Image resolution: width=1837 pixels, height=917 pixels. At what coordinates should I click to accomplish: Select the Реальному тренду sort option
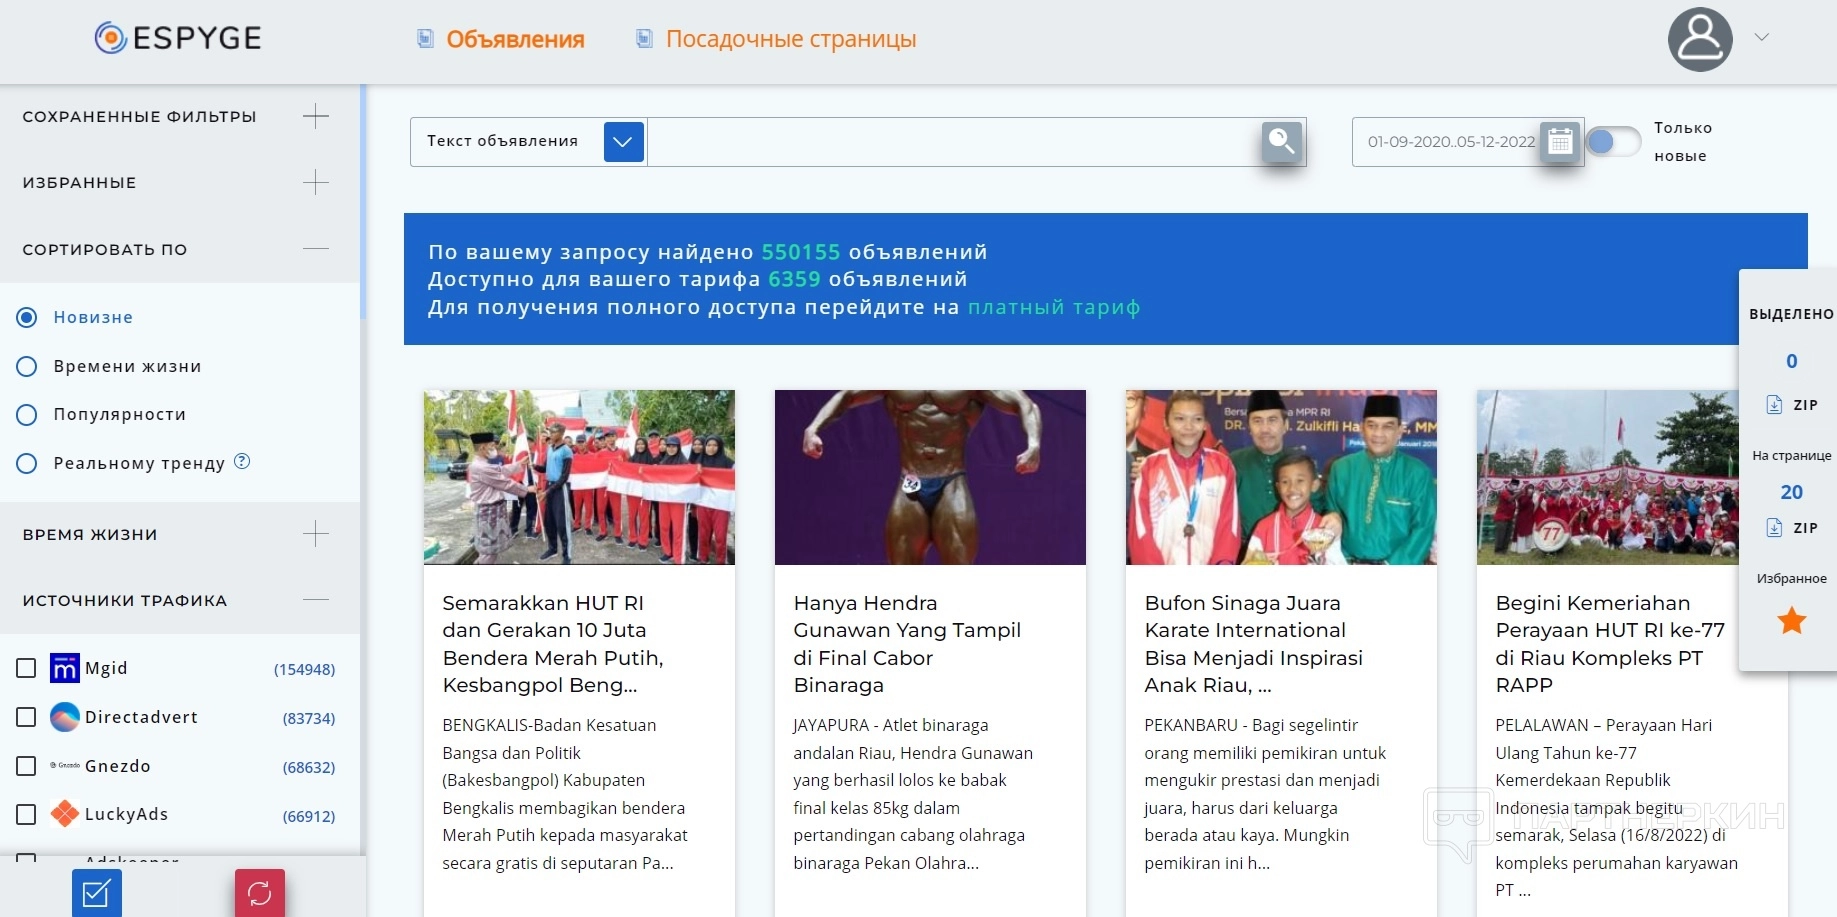pyautogui.click(x=27, y=463)
